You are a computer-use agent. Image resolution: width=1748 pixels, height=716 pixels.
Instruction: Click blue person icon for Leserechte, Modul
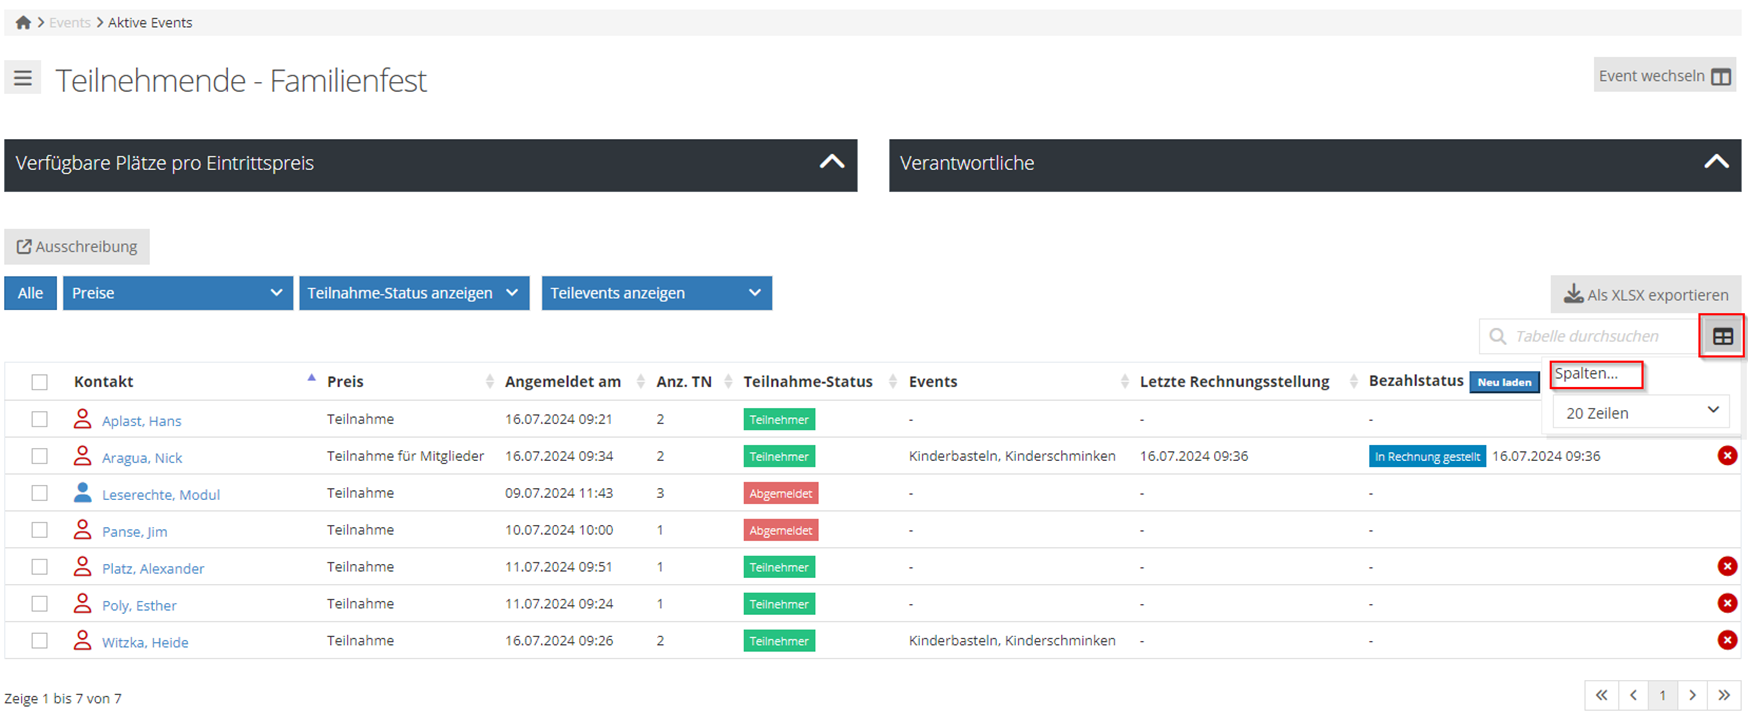[x=83, y=493]
